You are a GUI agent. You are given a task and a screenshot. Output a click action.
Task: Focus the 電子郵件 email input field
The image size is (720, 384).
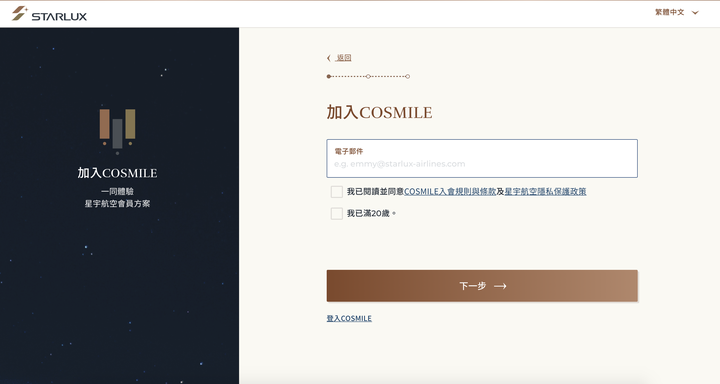(x=482, y=158)
